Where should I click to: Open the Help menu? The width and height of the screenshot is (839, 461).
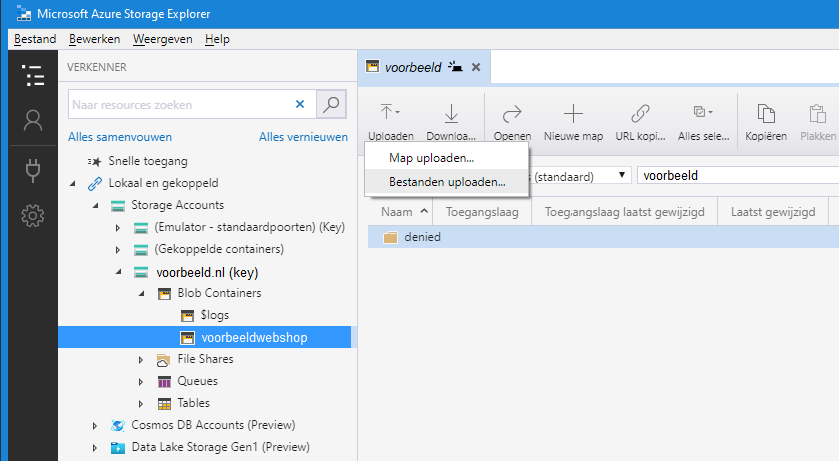pos(217,39)
